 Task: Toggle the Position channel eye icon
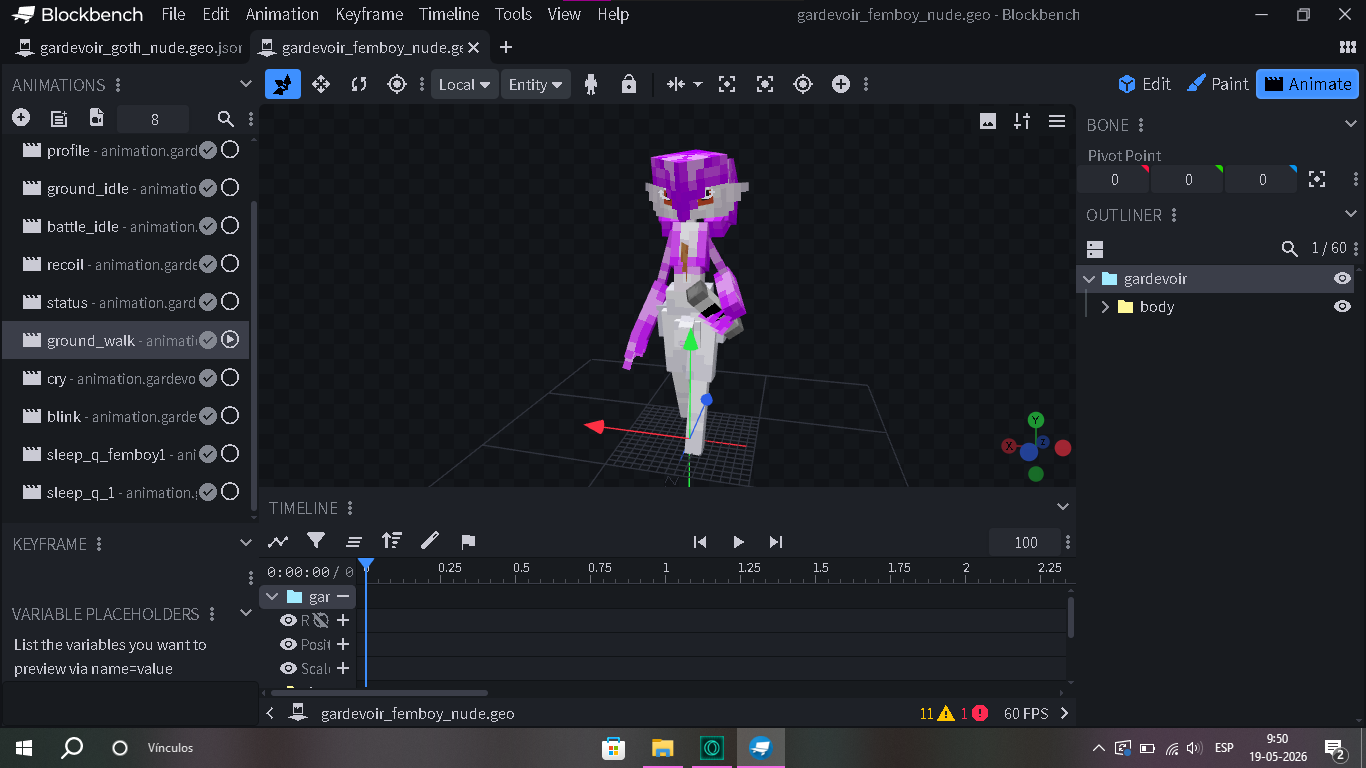(288, 644)
